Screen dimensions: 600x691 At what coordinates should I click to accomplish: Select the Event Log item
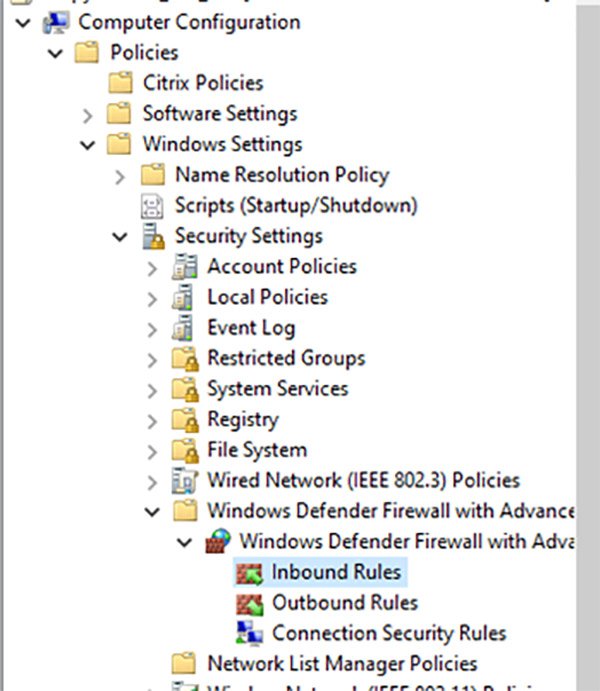click(250, 328)
